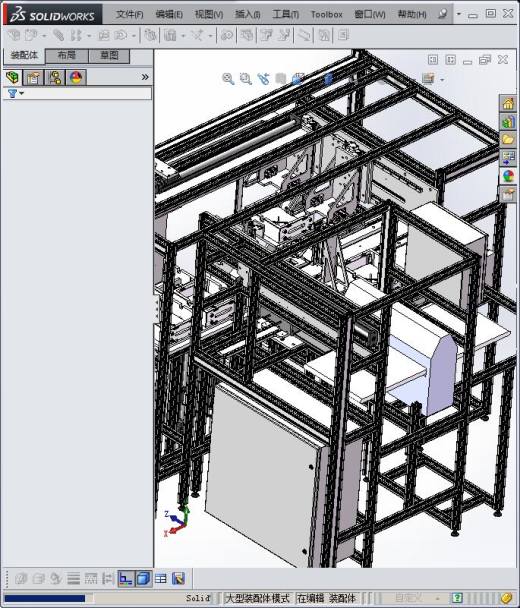Switch to the 装配体 tab
The width and height of the screenshot is (520, 608).
(24, 55)
